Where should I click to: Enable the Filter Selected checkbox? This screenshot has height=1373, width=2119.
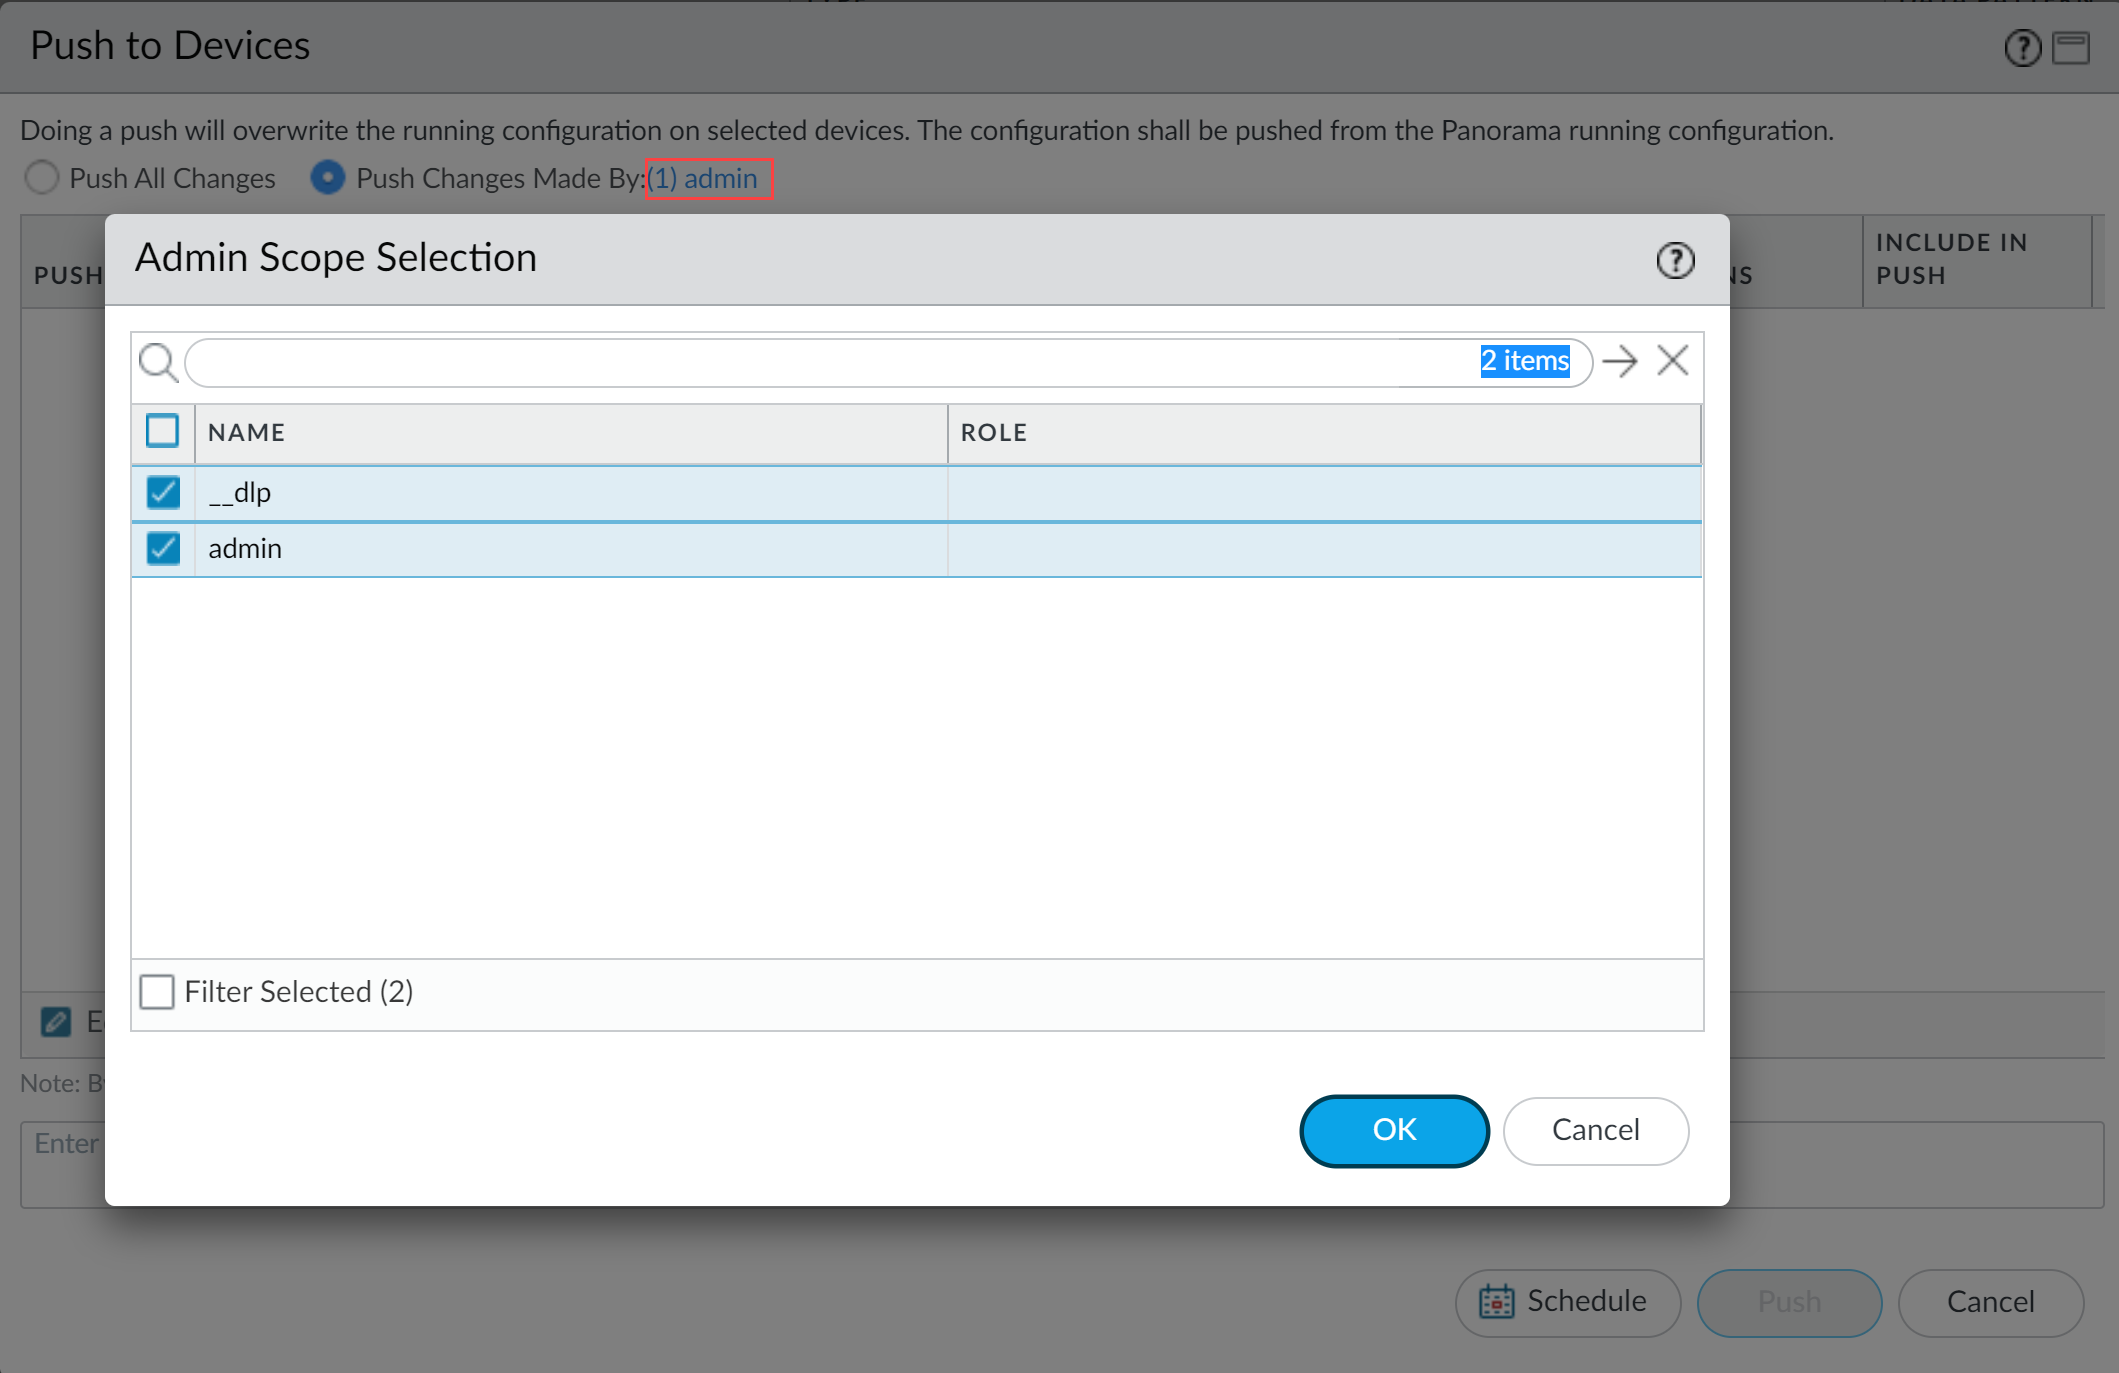(157, 992)
